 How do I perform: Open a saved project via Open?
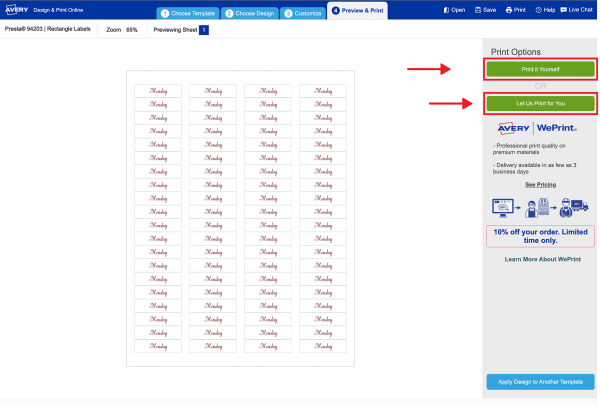click(x=454, y=10)
